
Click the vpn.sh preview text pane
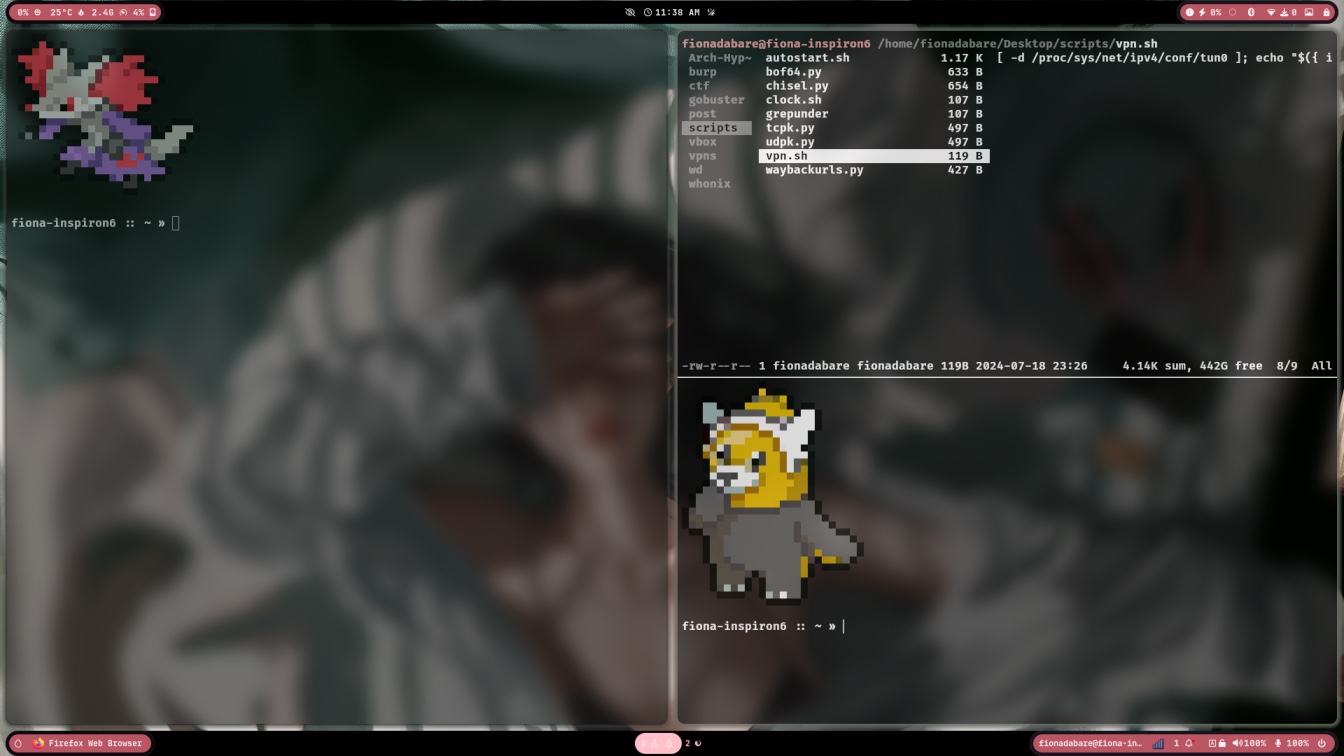[1165, 58]
